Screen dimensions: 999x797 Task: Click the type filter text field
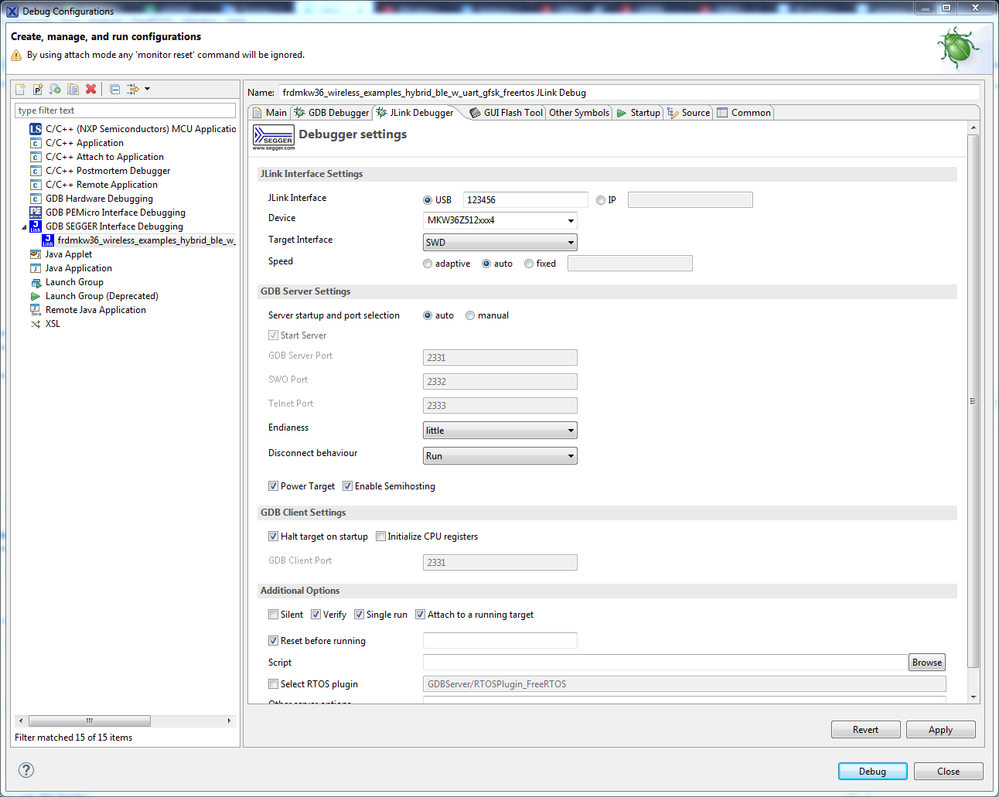[x=125, y=111]
